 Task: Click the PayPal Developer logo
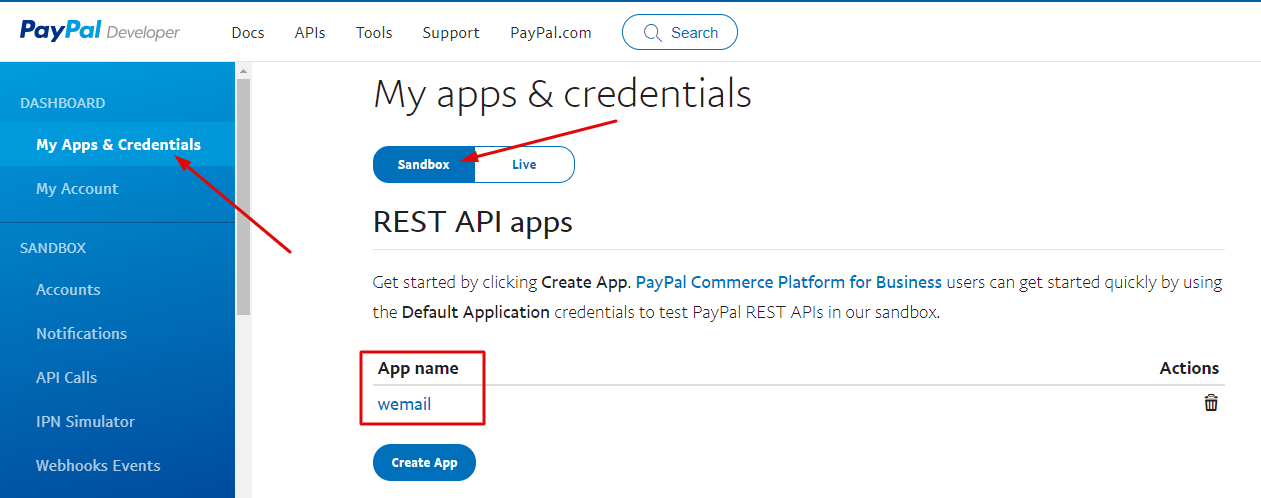click(x=100, y=32)
